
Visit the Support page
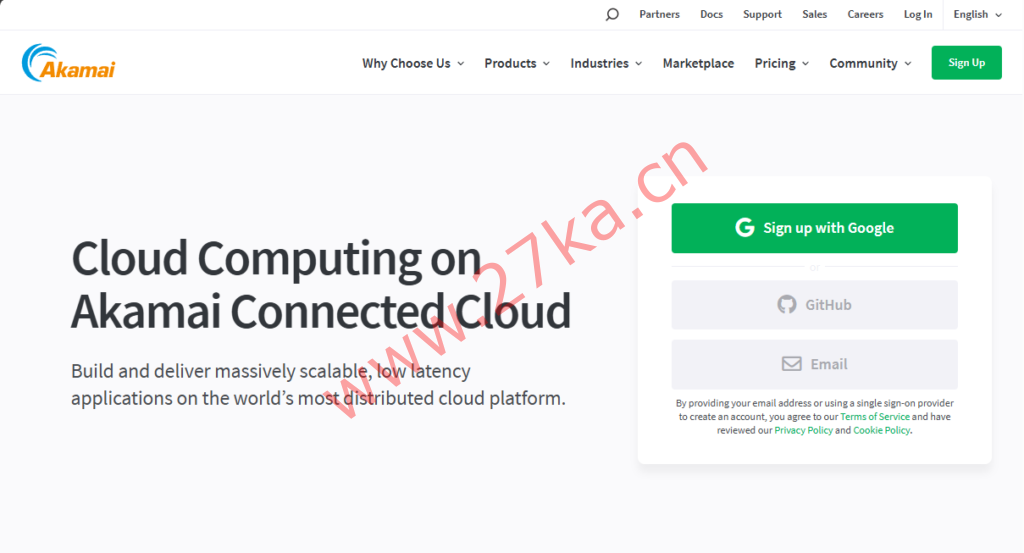(x=762, y=14)
